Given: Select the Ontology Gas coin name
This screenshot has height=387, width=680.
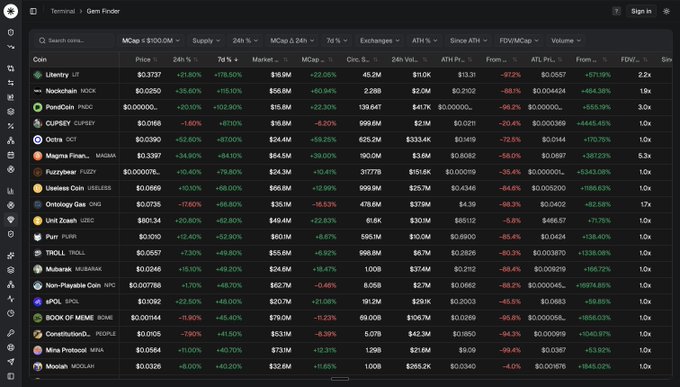Looking at the screenshot, I should point(65,204).
